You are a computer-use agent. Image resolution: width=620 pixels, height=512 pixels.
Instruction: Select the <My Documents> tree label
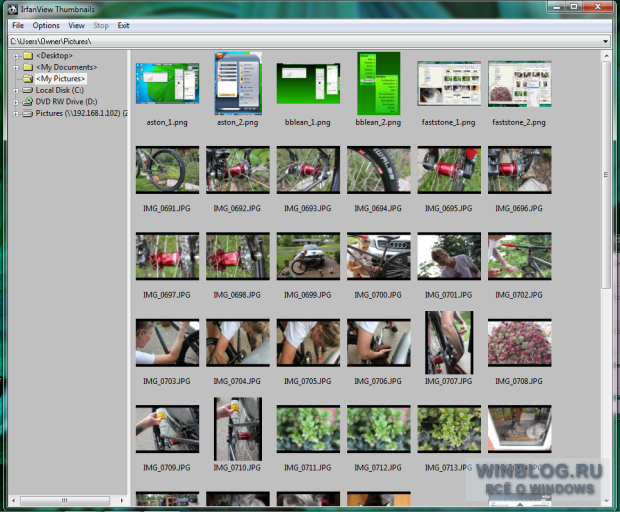66,67
